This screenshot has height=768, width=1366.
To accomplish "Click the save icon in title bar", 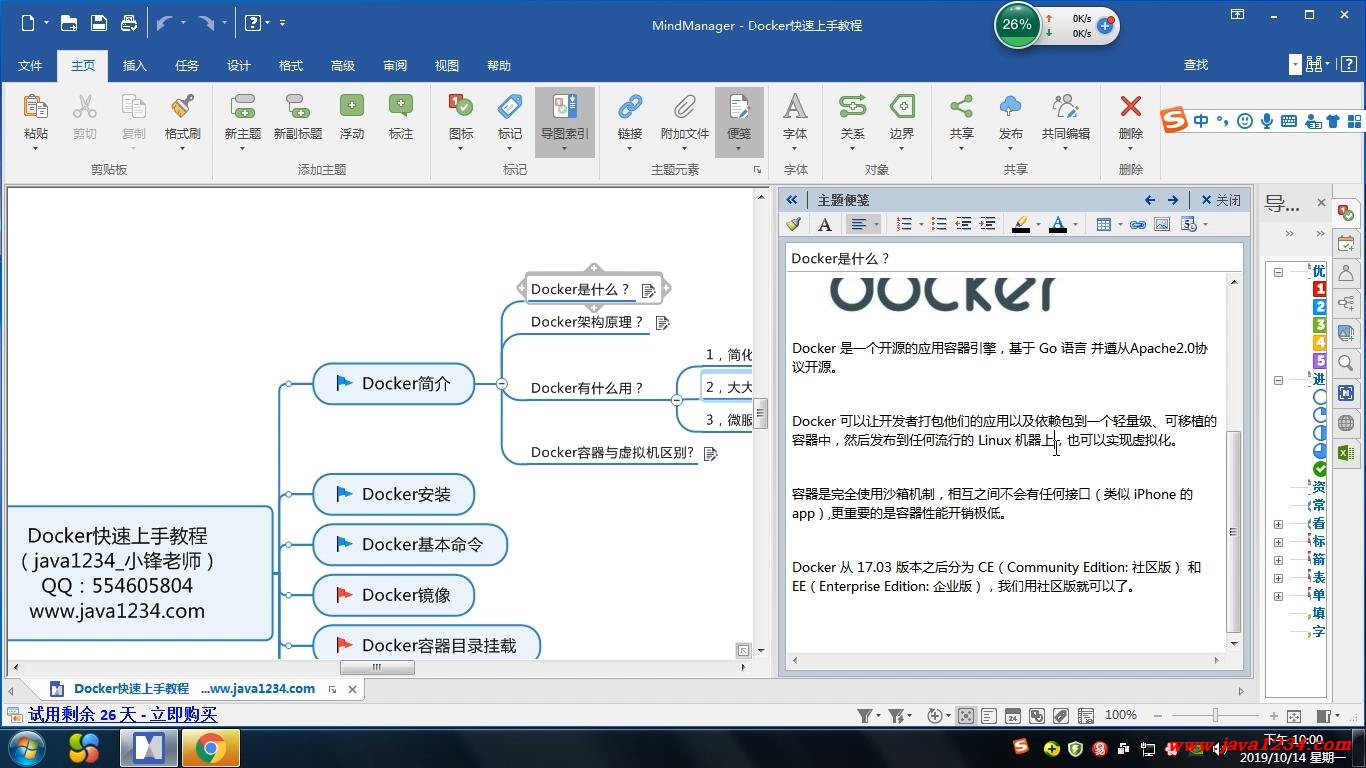I will click(x=98, y=23).
